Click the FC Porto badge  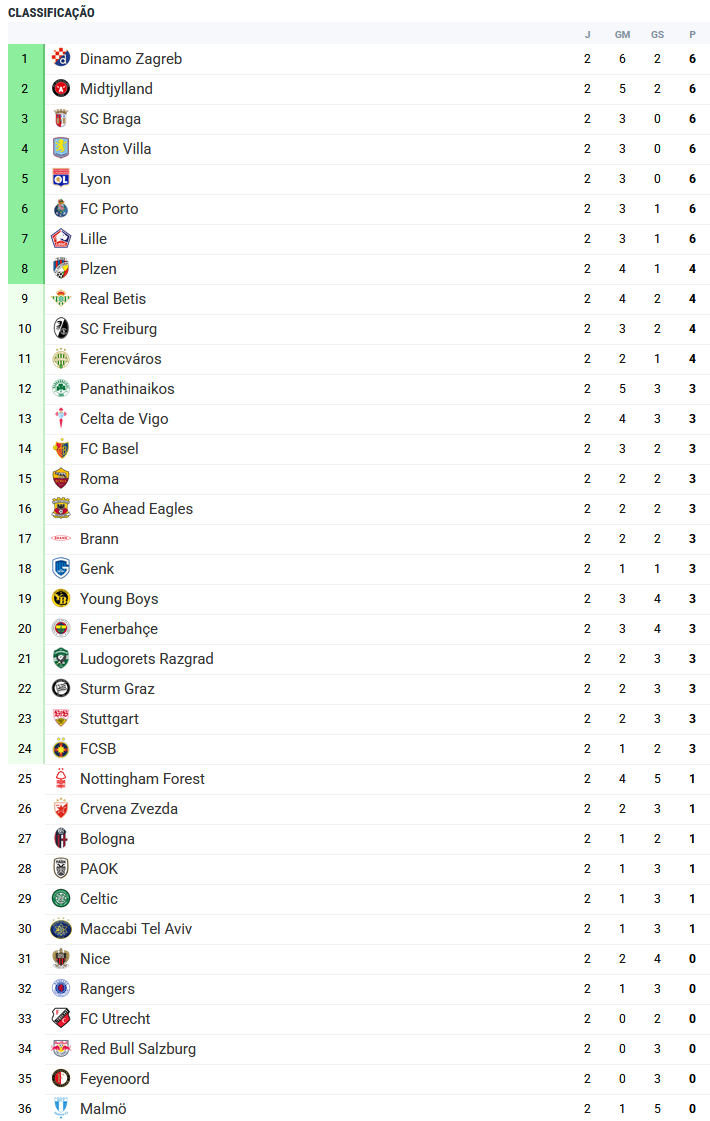click(x=61, y=209)
